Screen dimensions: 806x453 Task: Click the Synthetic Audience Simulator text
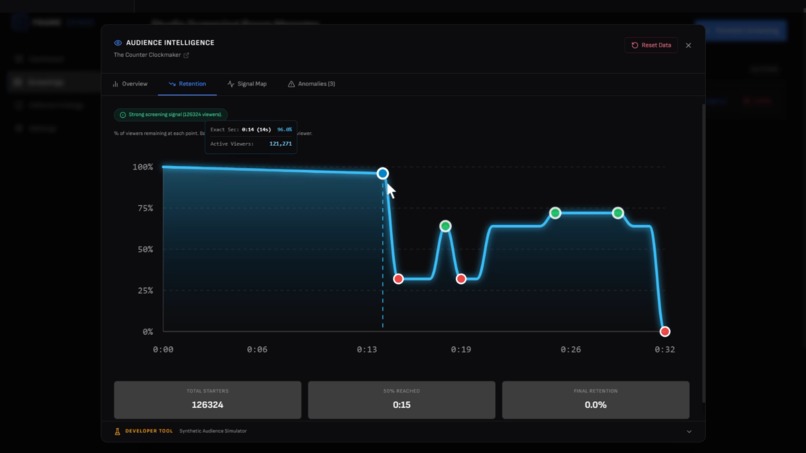213,431
